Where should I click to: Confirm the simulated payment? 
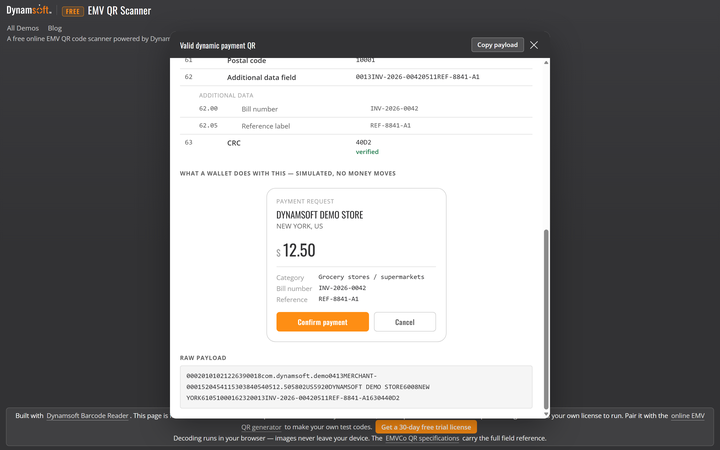coord(322,322)
